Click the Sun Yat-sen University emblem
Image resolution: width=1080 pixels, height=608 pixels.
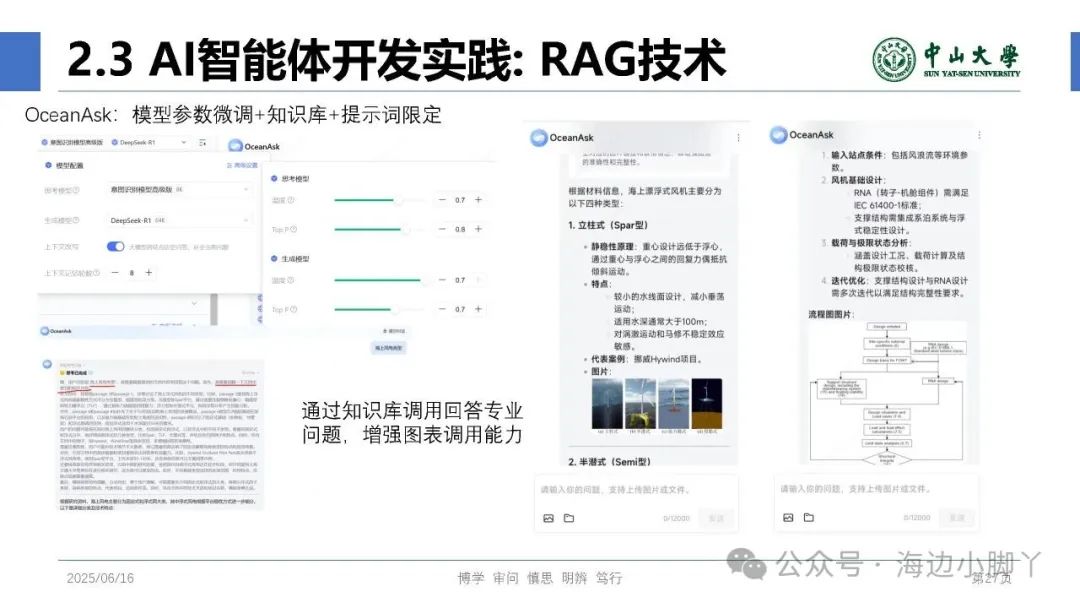tap(894, 60)
